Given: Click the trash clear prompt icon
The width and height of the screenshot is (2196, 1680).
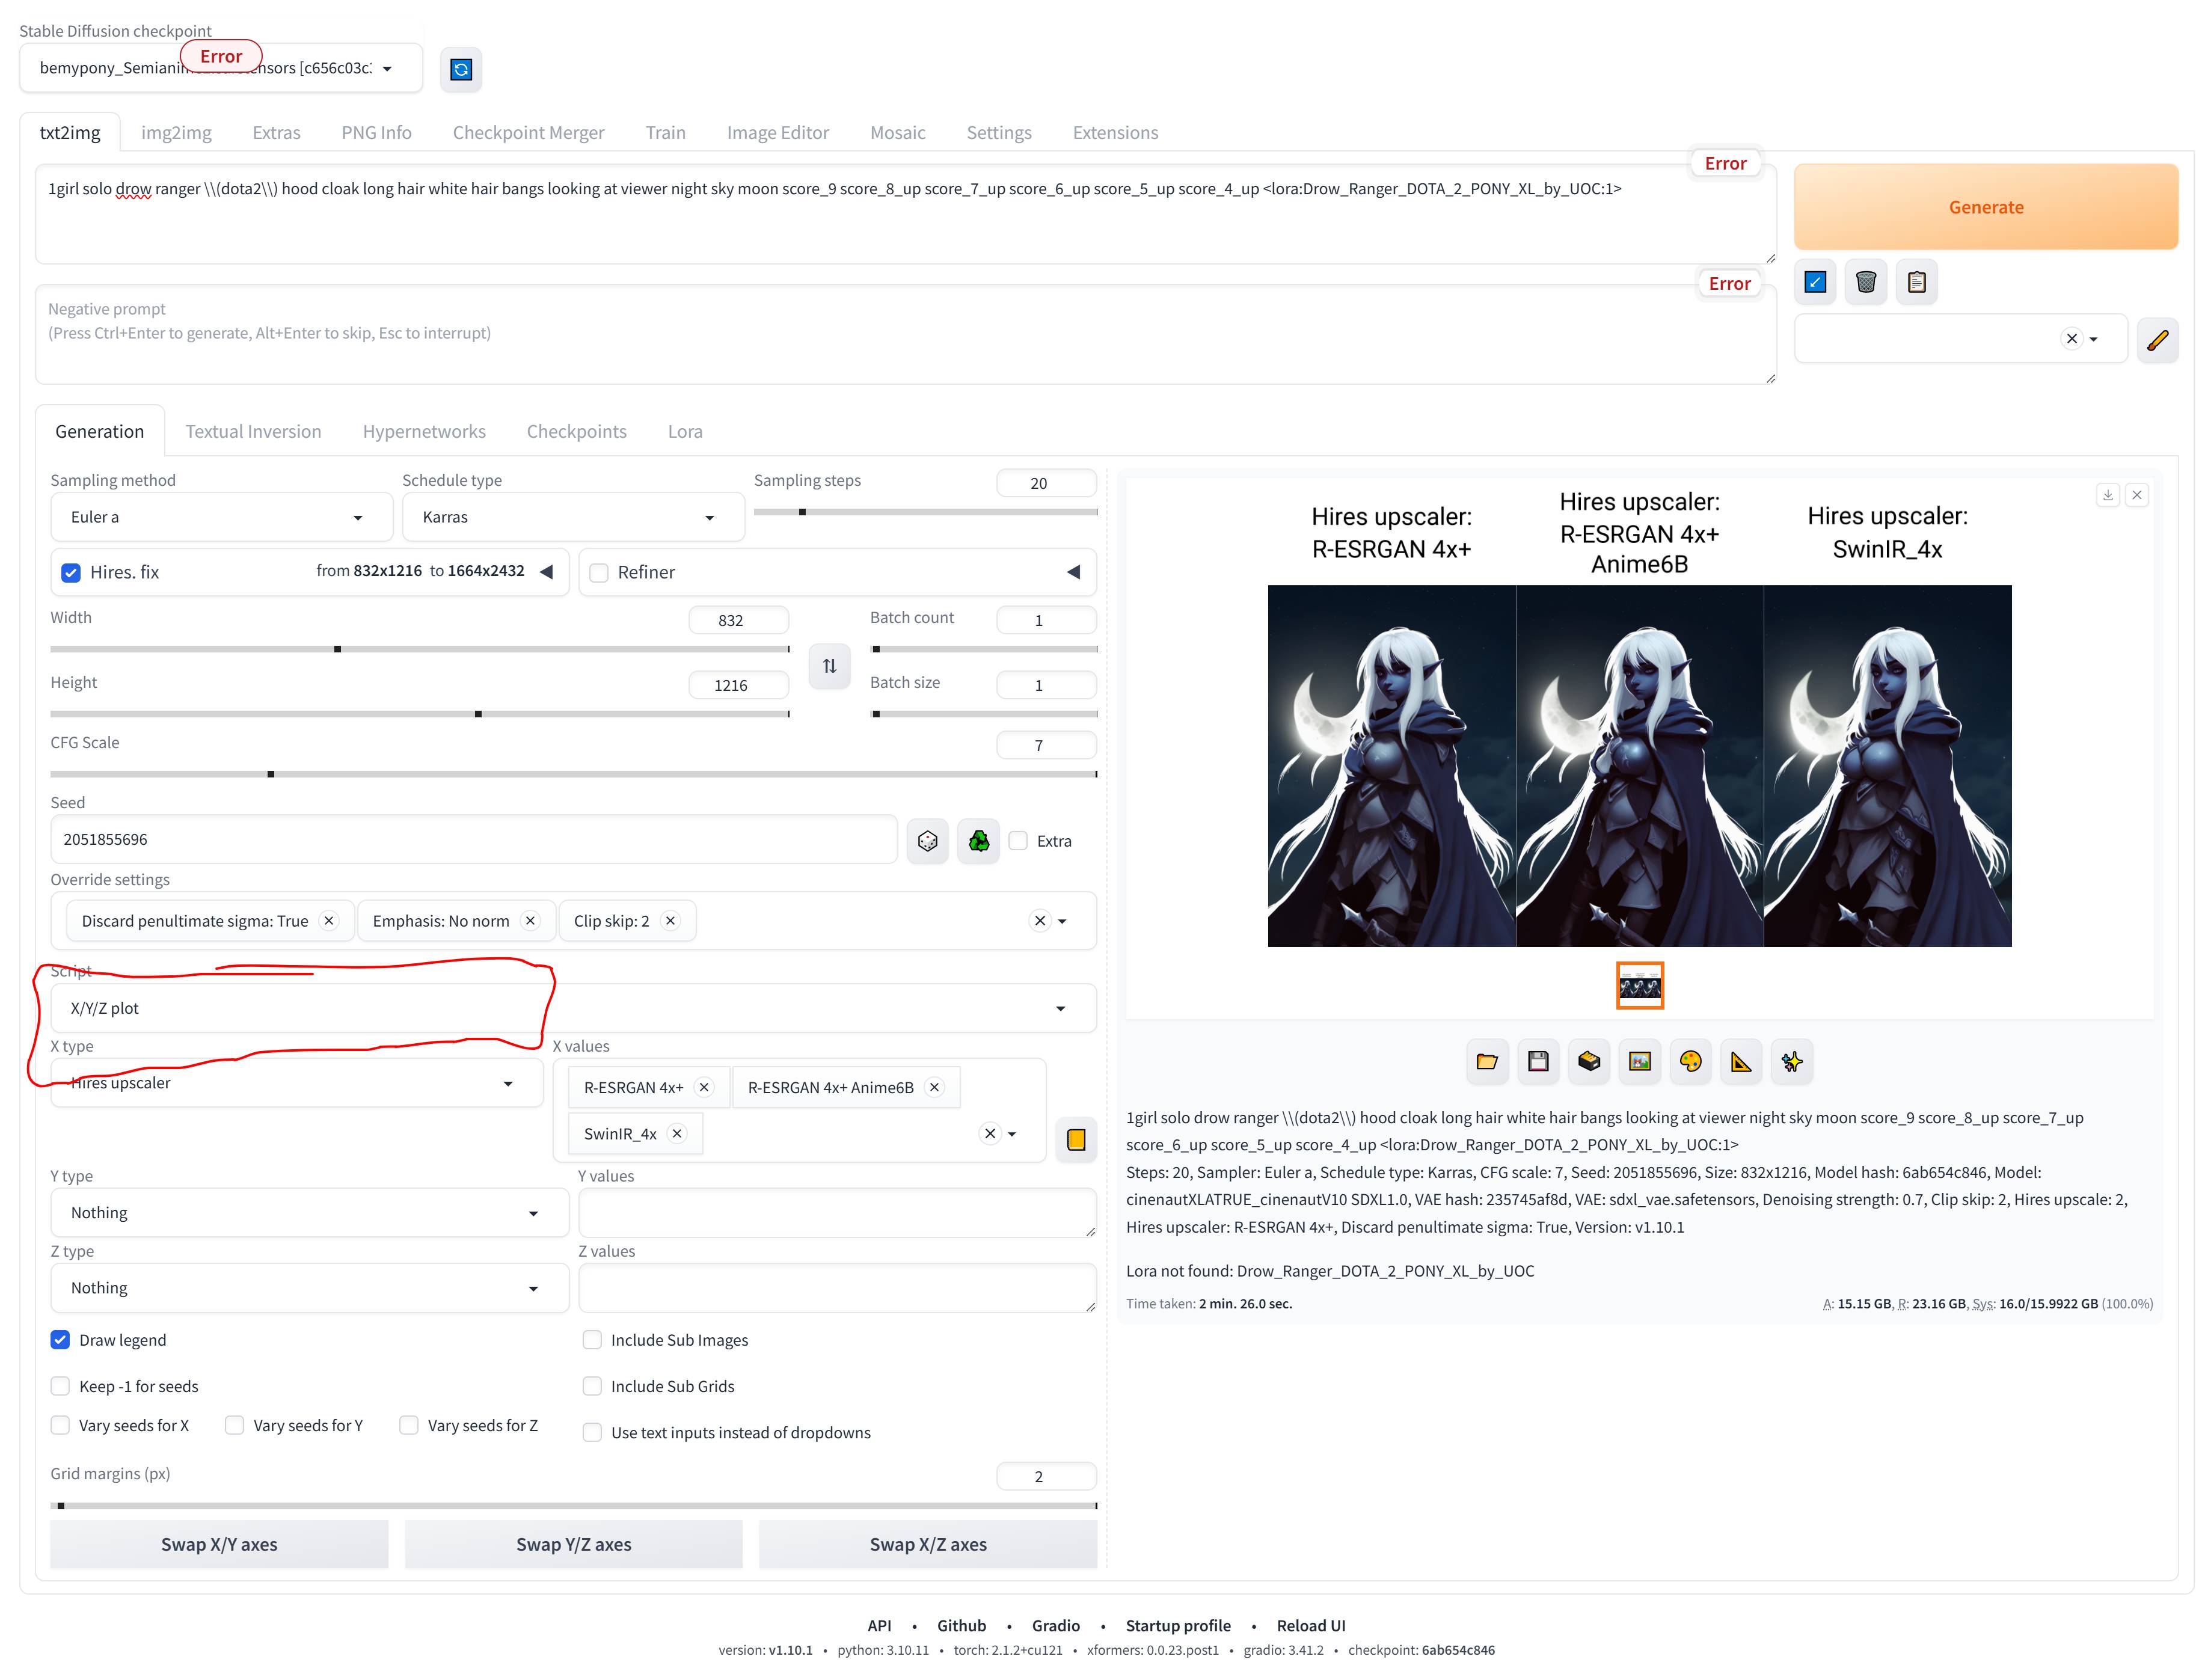Looking at the screenshot, I should pyautogui.click(x=1865, y=282).
